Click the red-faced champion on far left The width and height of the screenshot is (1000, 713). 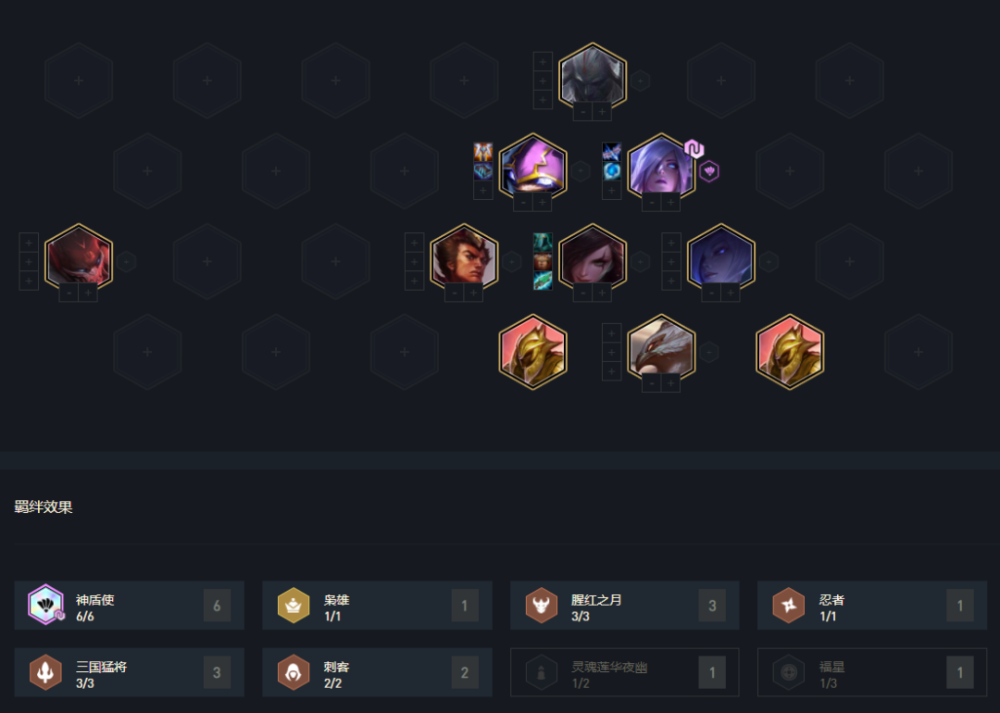(78, 258)
